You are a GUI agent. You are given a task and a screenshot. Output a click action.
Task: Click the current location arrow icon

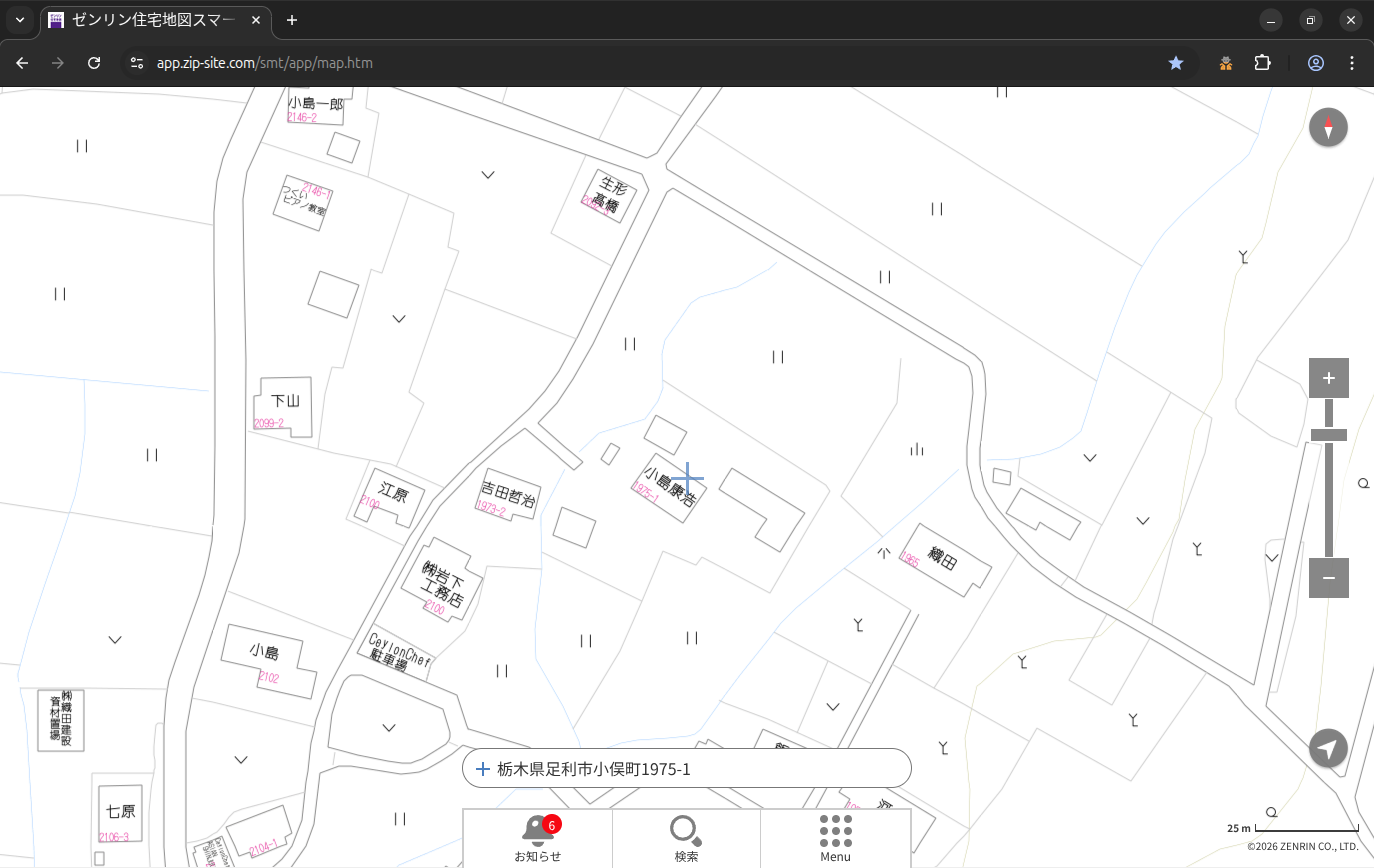[1328, 748]
